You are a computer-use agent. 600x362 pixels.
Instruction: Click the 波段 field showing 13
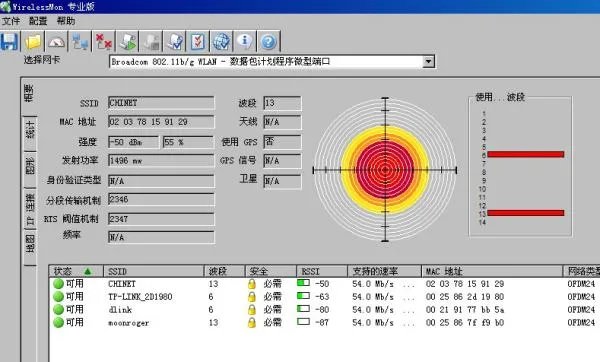pyautogui.click(x=282, y=103)
